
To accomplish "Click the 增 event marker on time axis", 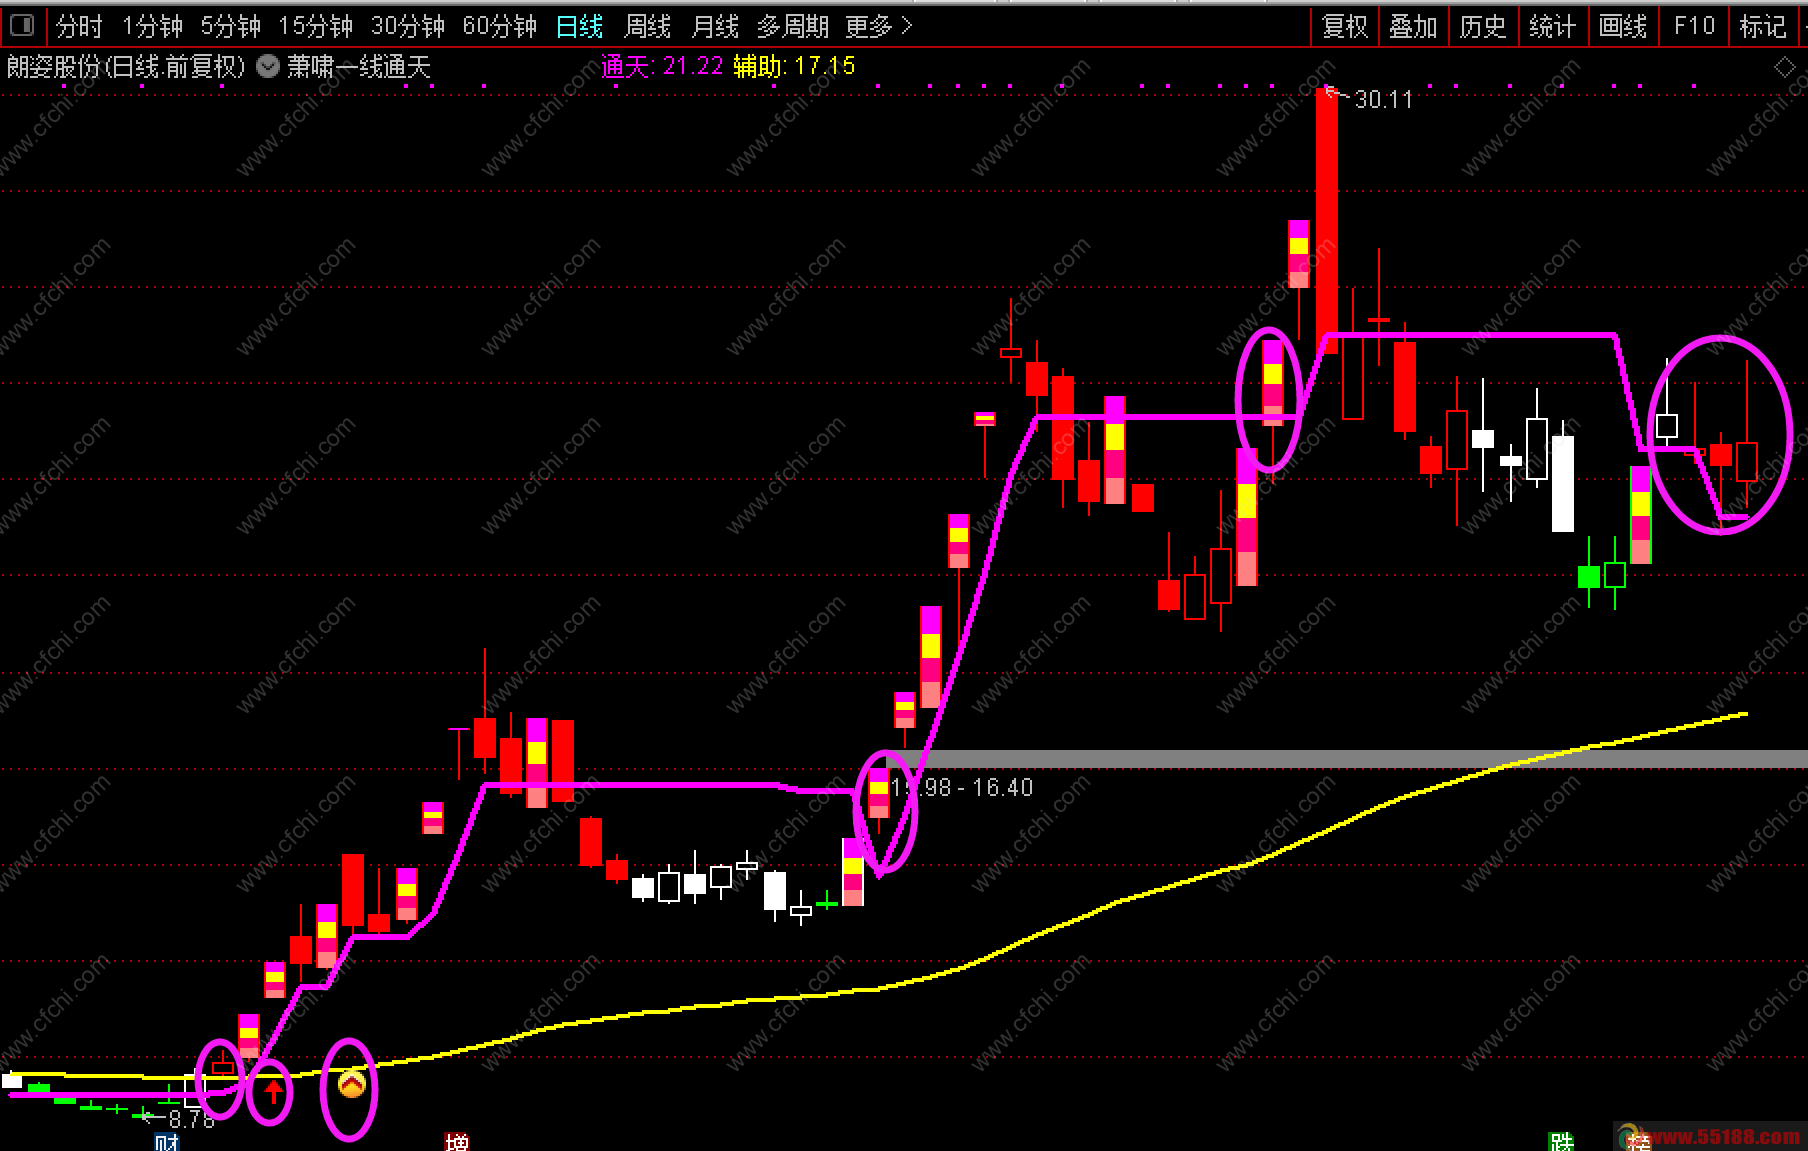I will click(456, 1142).
